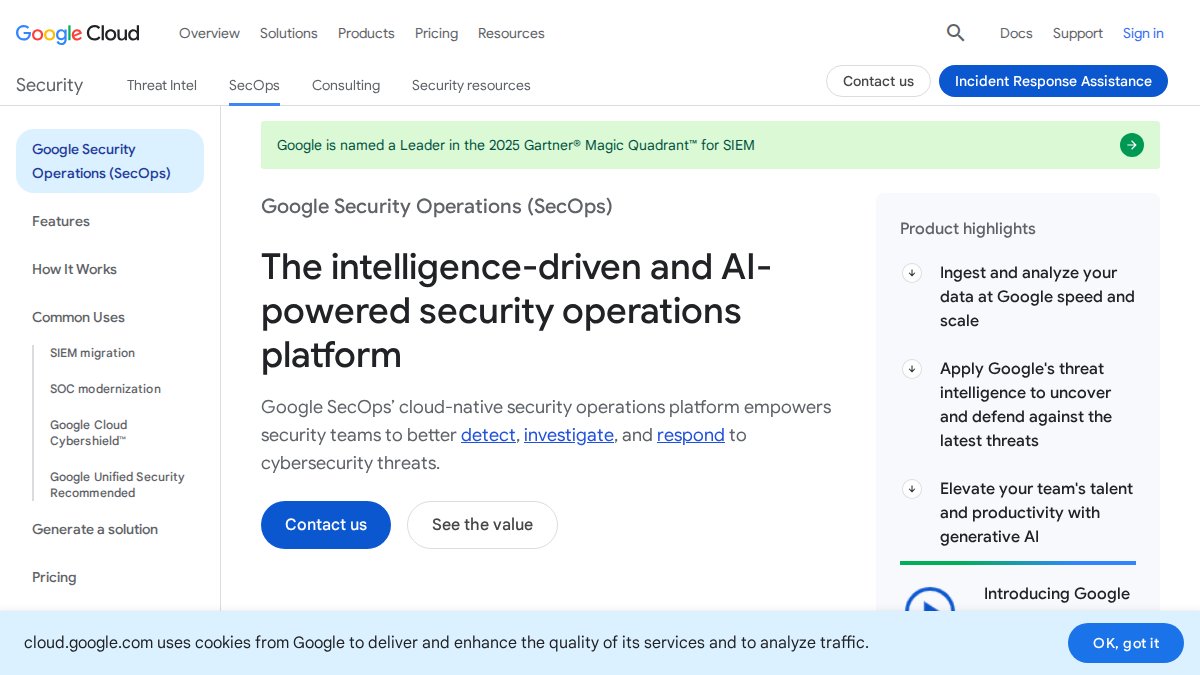Screen dimensions: 1200x675
Task: Click the 'See the value' button
Action: [x=482, y=525]
